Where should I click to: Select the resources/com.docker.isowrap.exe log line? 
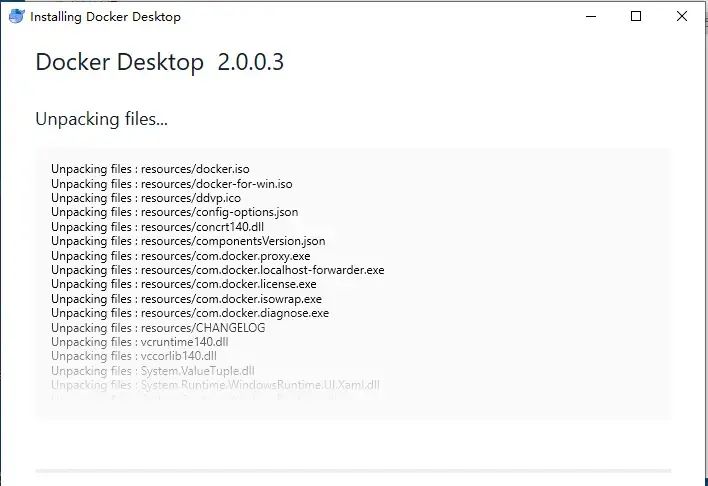tap(186, 299)
